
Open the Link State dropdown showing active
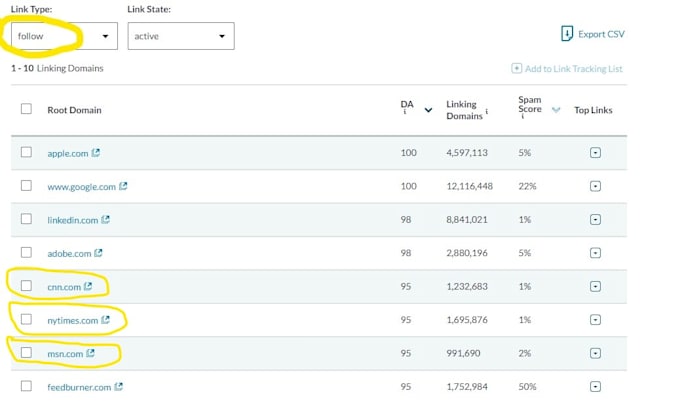click(x=181, y=36)
